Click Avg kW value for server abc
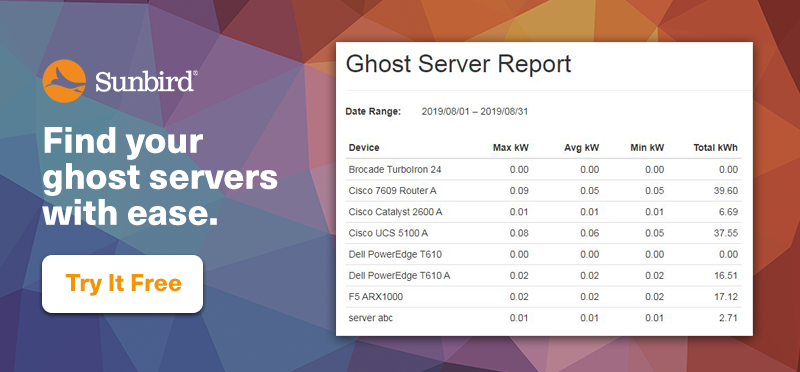800x372 pixels. point(590,318)
